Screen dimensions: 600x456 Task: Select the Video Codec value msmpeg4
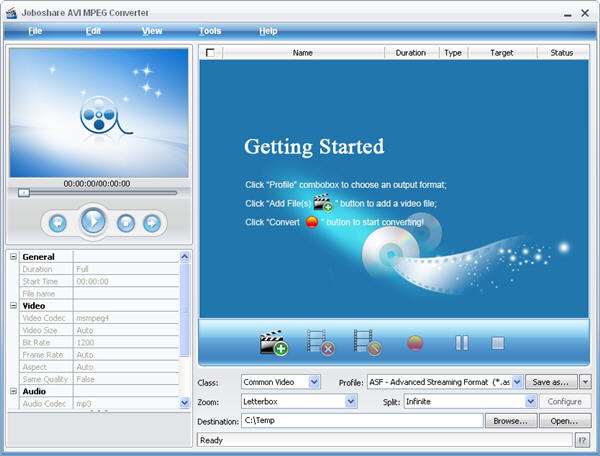(93, 318)
